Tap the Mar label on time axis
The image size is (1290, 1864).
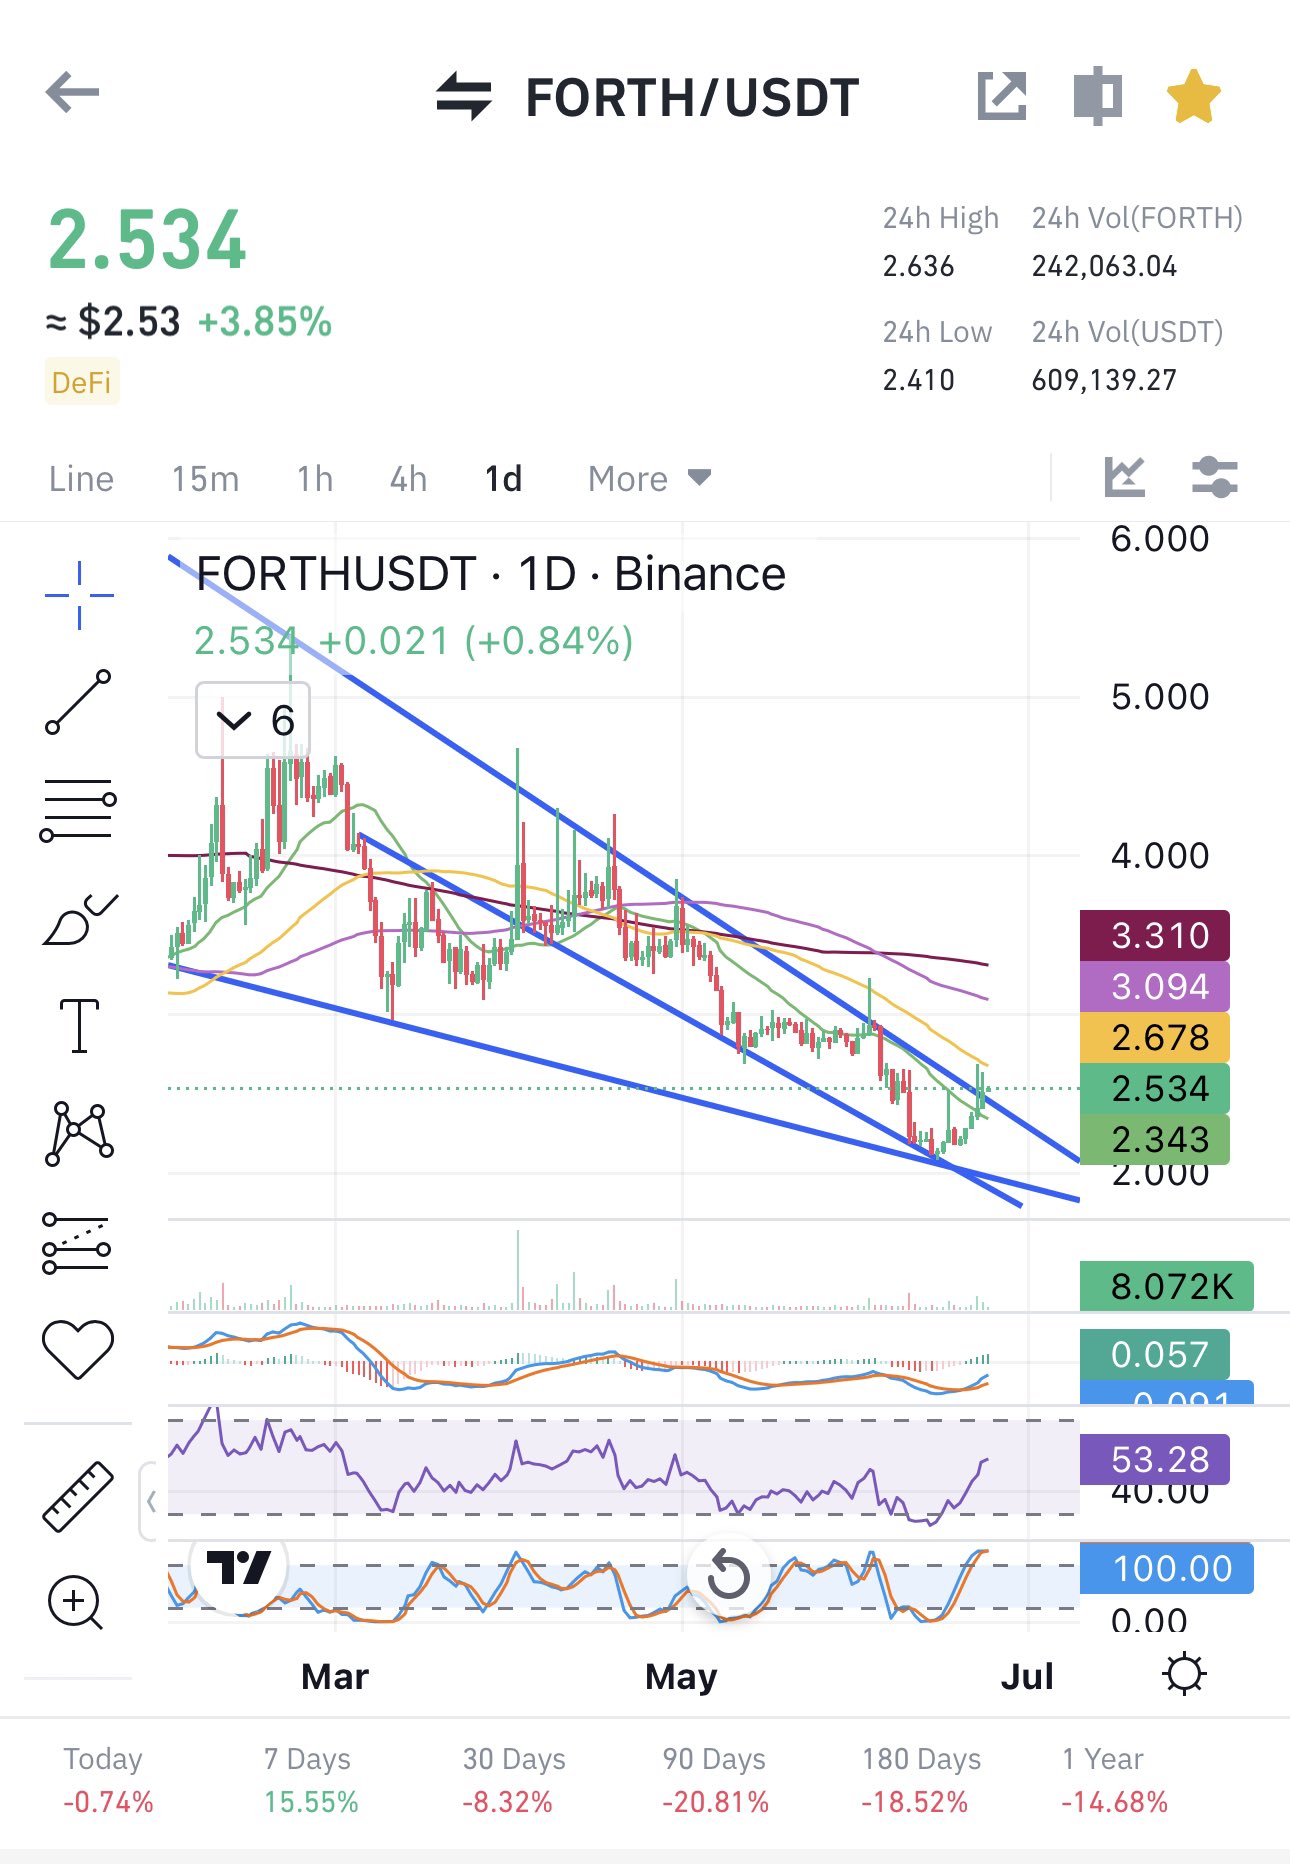pos(335,1676)
